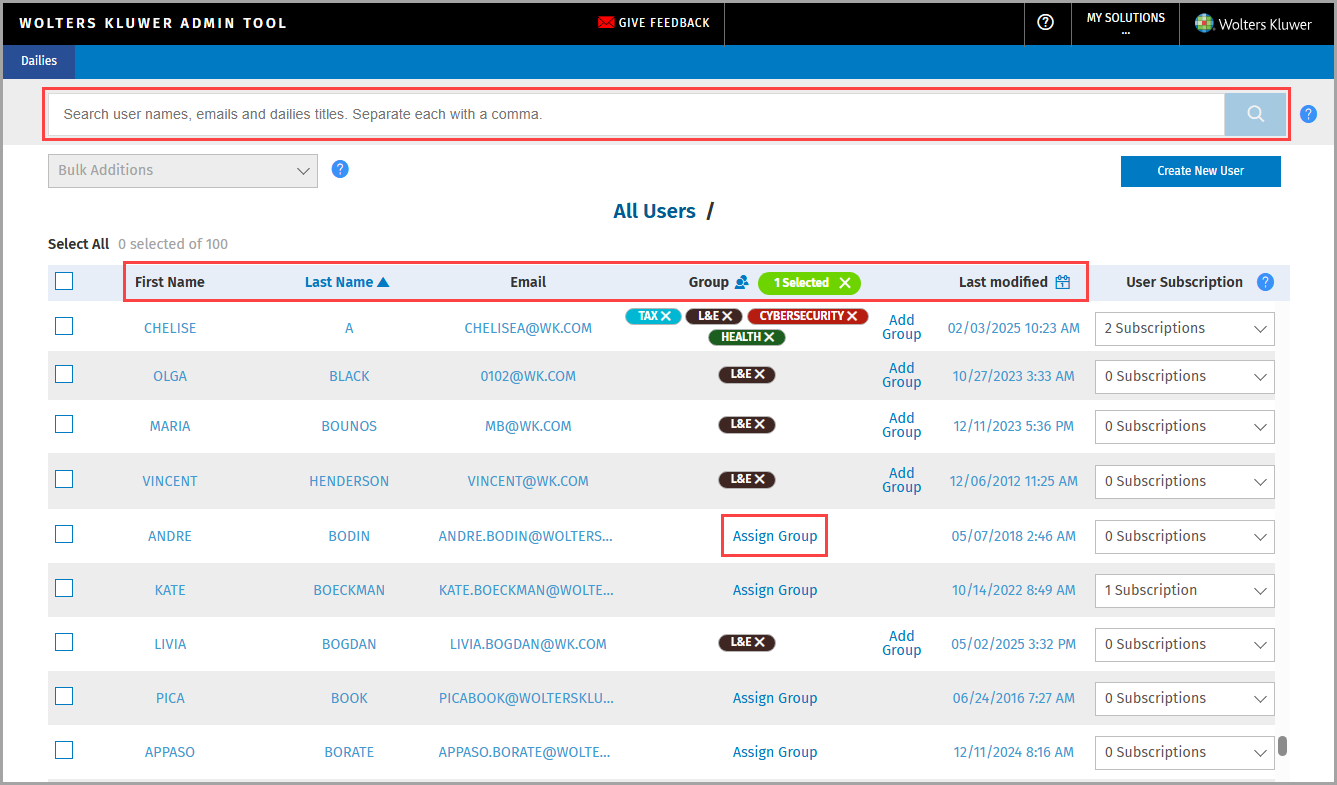Viewport: 1337px width, 785px height.
Task: Remove L&E tag from Chelise's row
Action: coord(727,316)
